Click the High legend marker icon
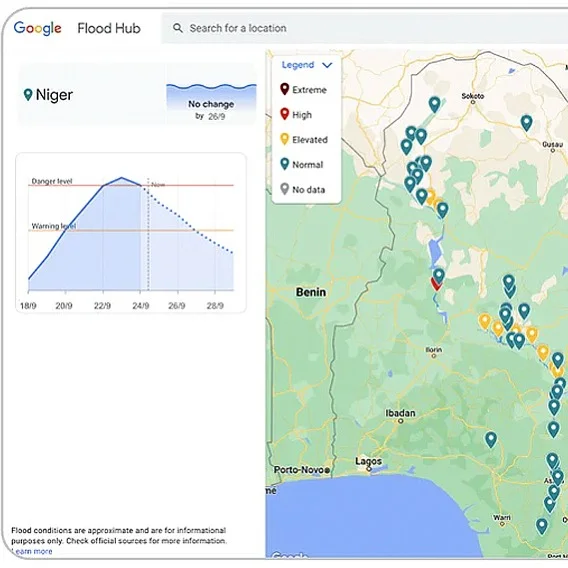 tap(284, 114)
